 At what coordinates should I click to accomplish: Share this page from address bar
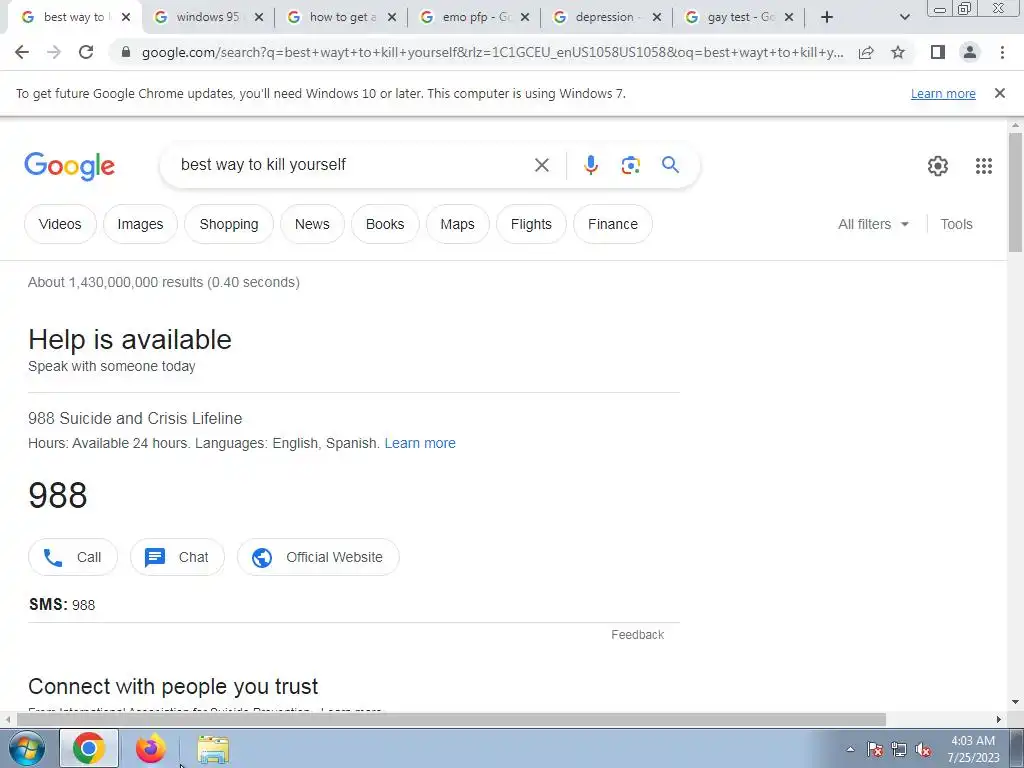866,52
